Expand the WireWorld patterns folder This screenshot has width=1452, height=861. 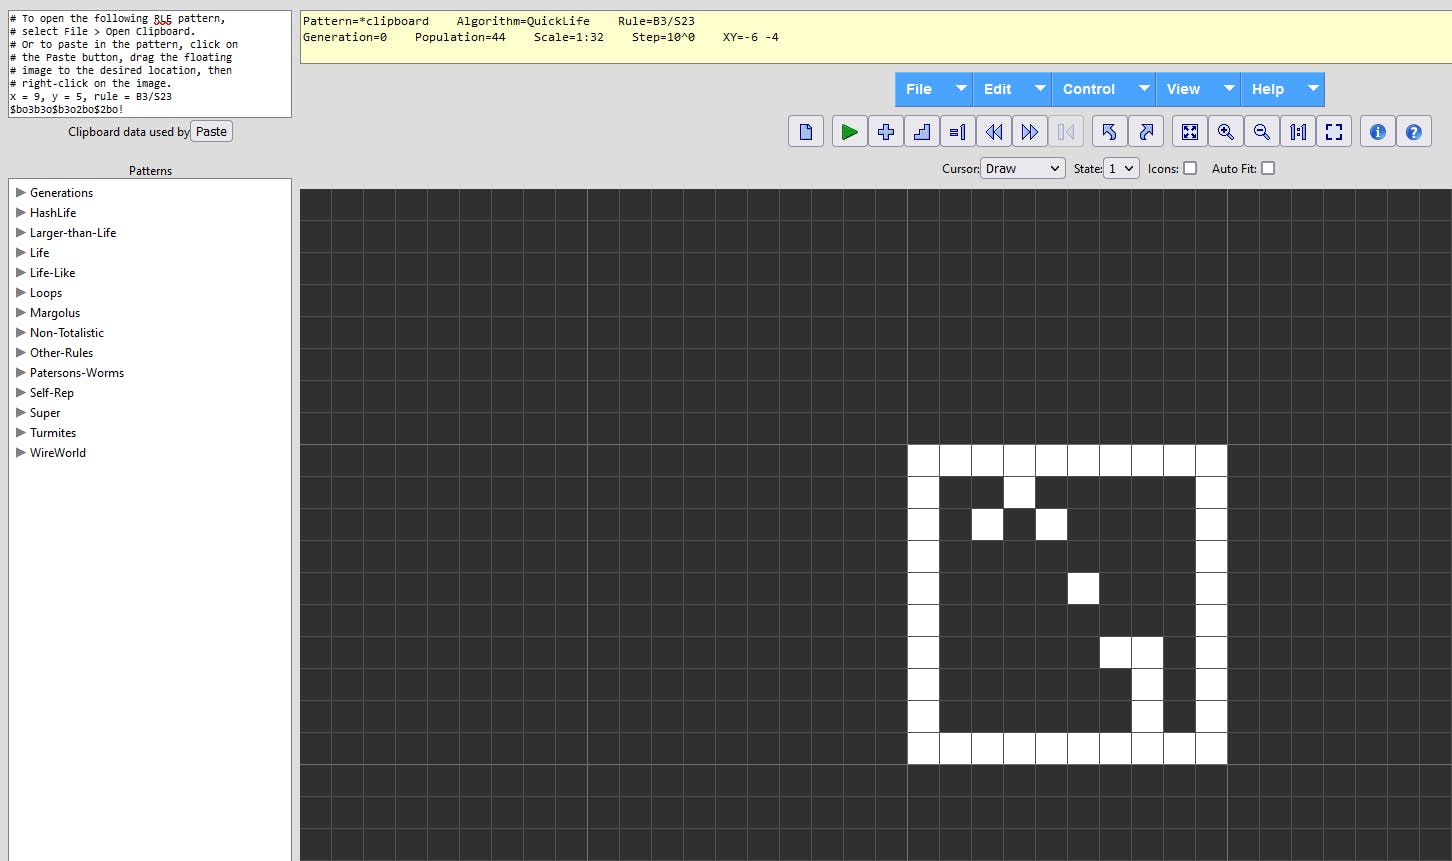[21, 452]
